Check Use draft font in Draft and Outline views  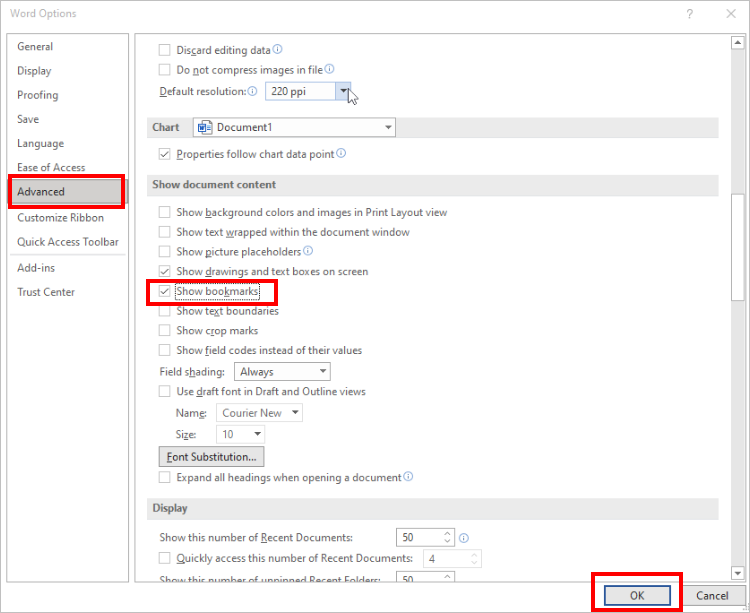(x=165, y=391)
